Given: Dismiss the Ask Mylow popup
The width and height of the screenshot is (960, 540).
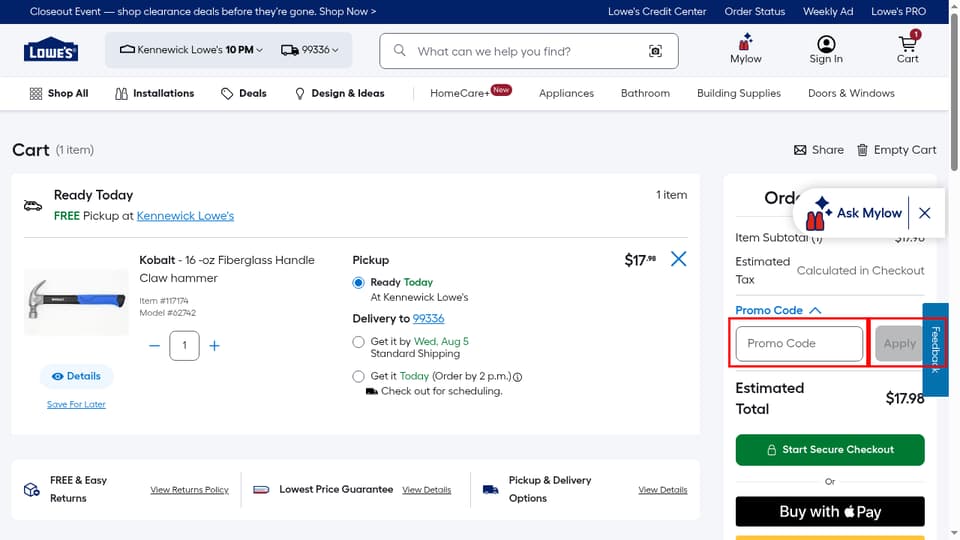Looking at the screenshot, I should 924,213.
